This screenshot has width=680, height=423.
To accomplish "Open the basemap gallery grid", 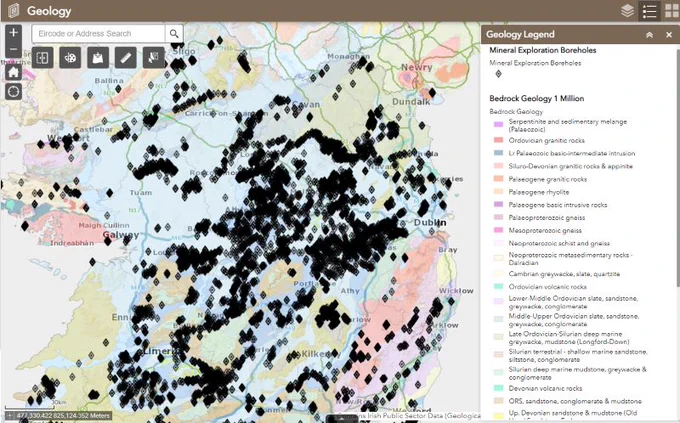I will pos(671,11).
